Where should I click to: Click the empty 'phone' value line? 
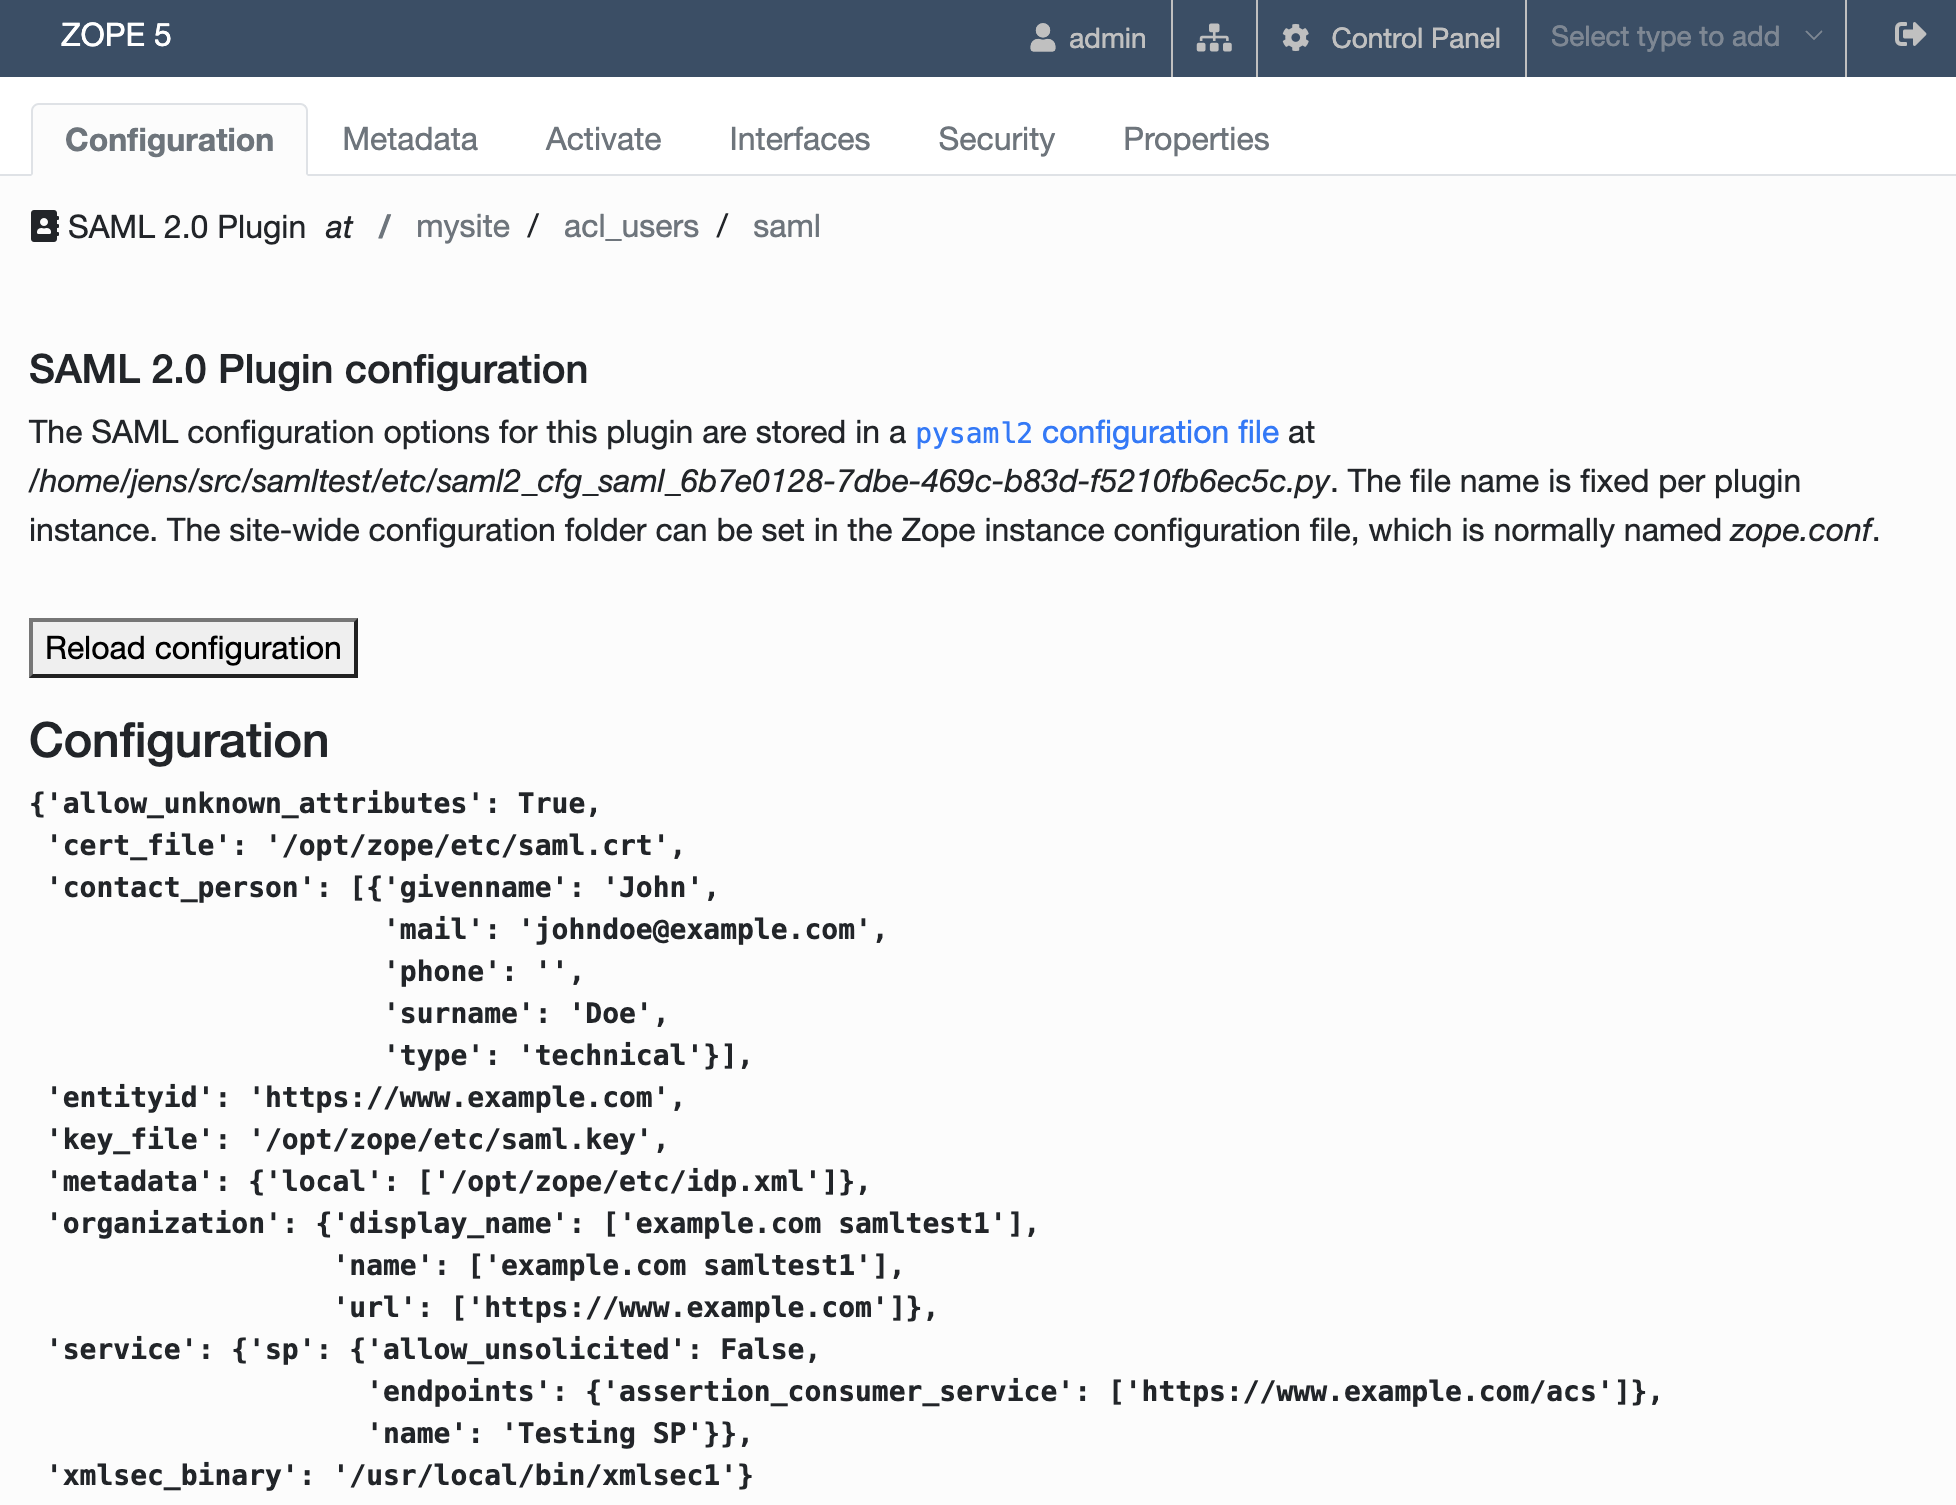pyautogui.click(x=484, y=972)
